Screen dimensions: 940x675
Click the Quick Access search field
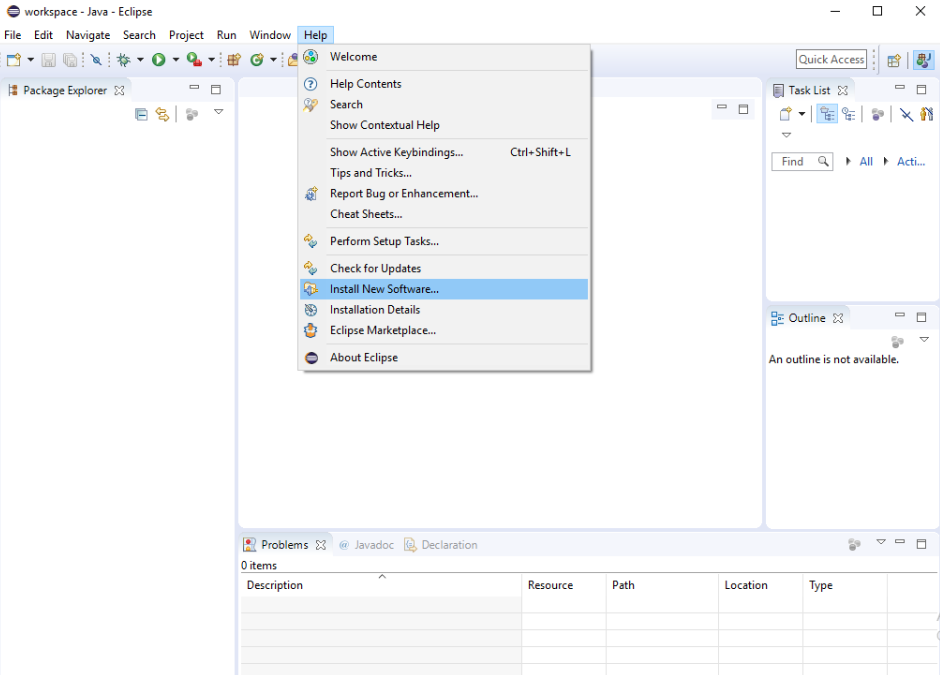[x=831, y=59]
